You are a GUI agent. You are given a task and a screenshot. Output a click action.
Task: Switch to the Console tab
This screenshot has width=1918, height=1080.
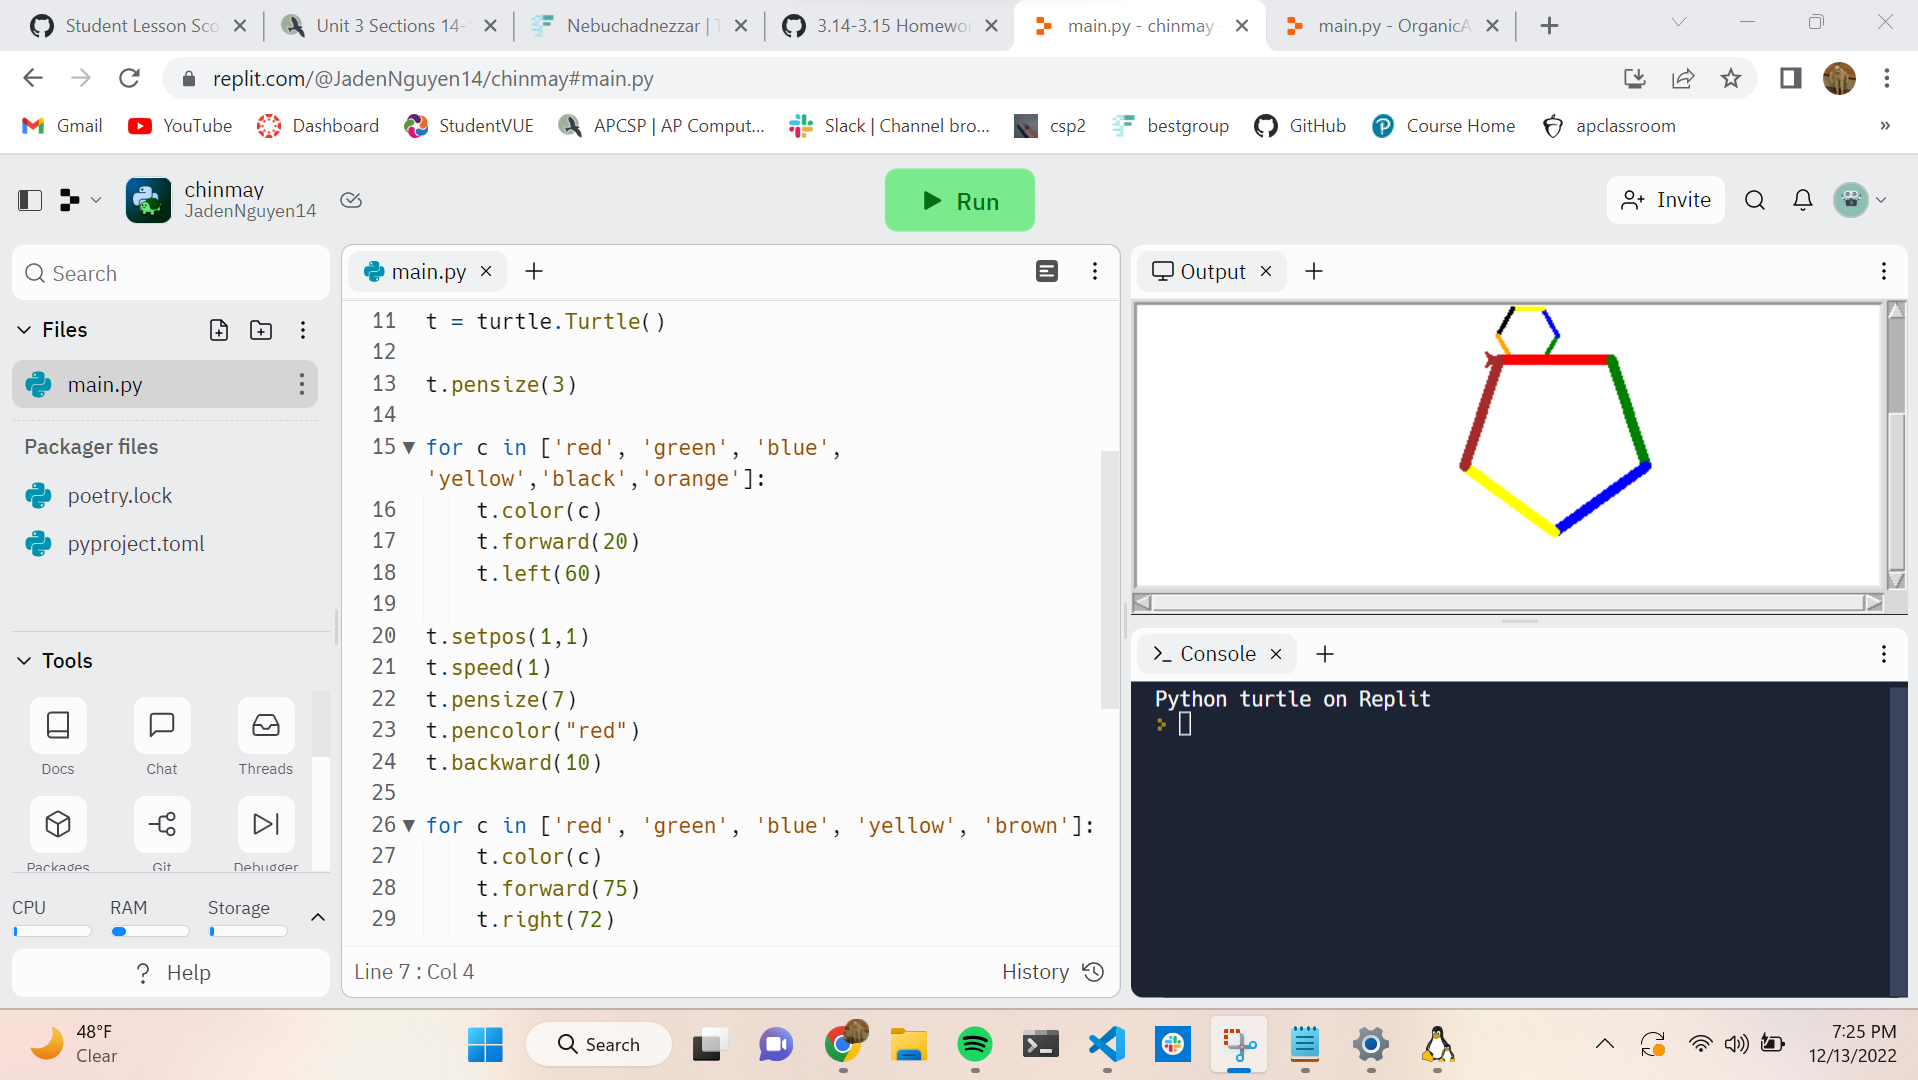click(x=1216, y=654)
